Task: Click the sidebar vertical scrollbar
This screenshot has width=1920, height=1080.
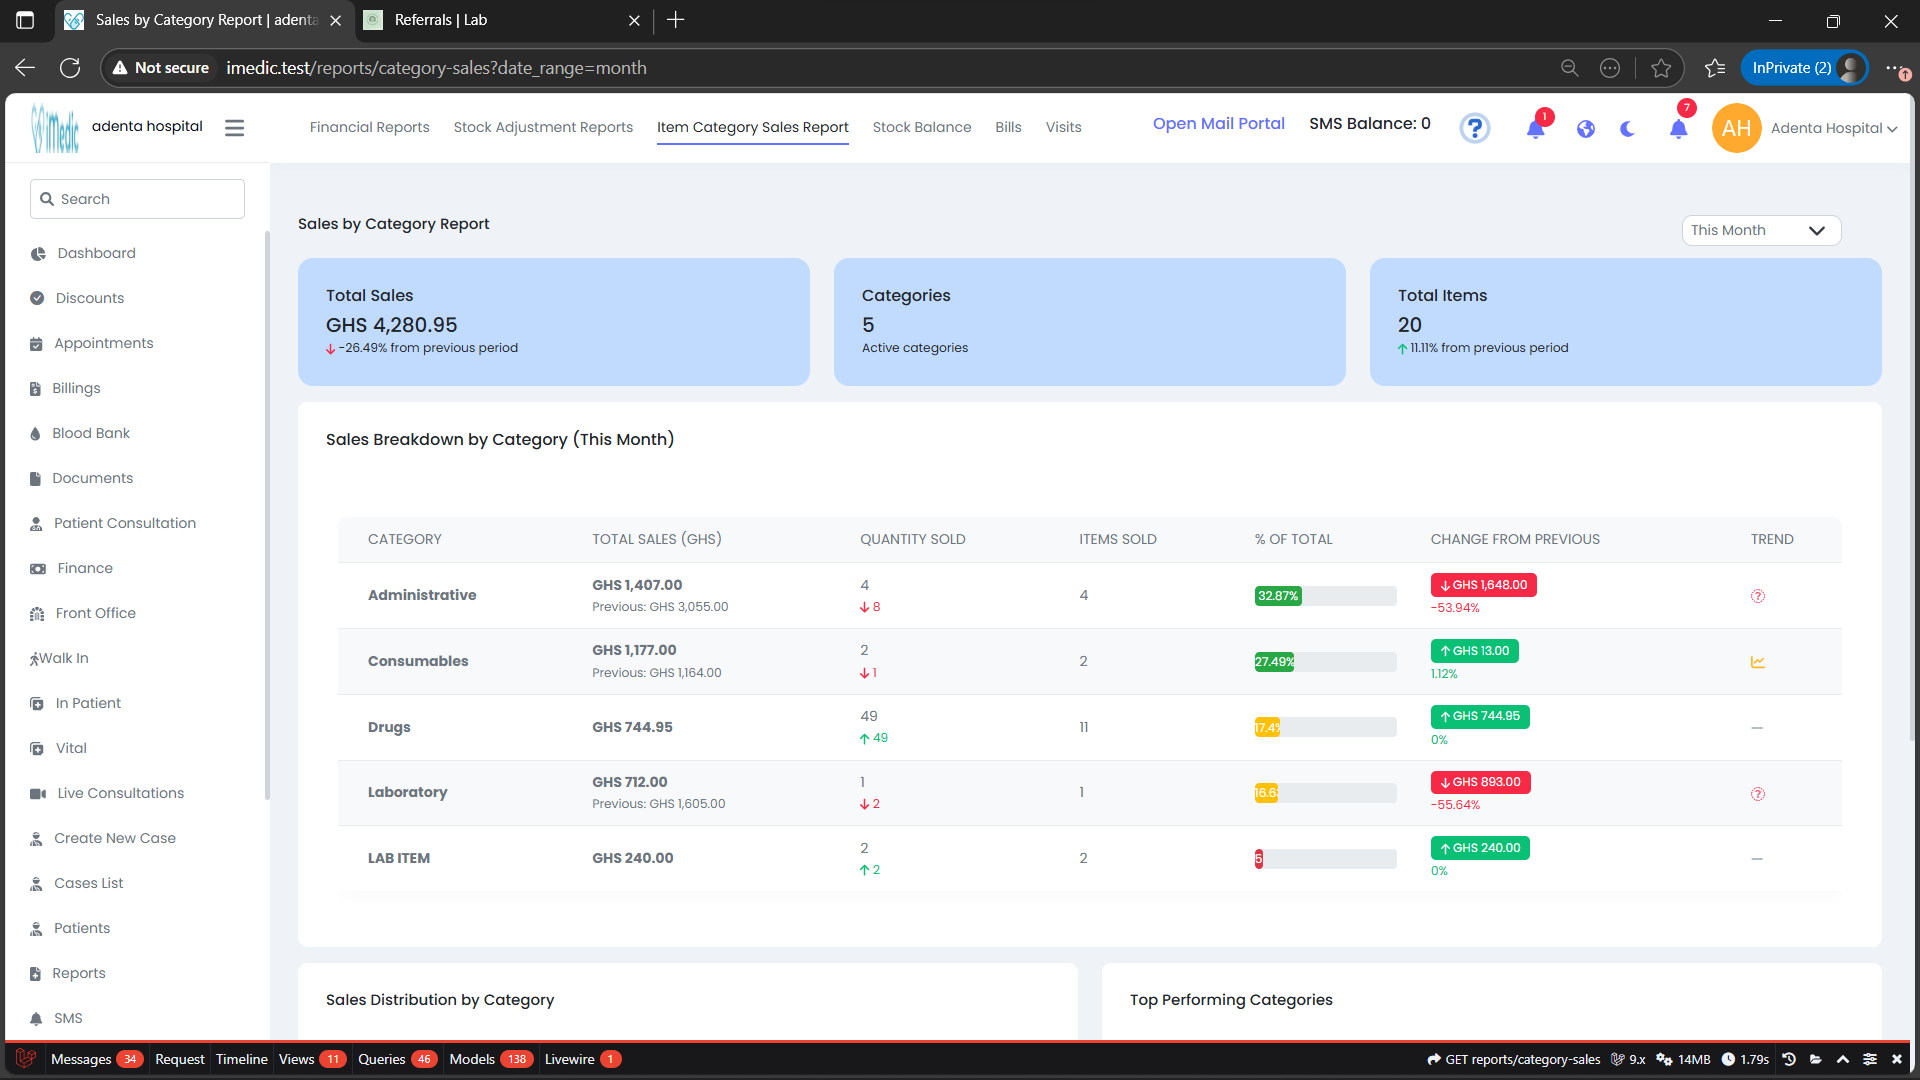Action: click(267, 515)
